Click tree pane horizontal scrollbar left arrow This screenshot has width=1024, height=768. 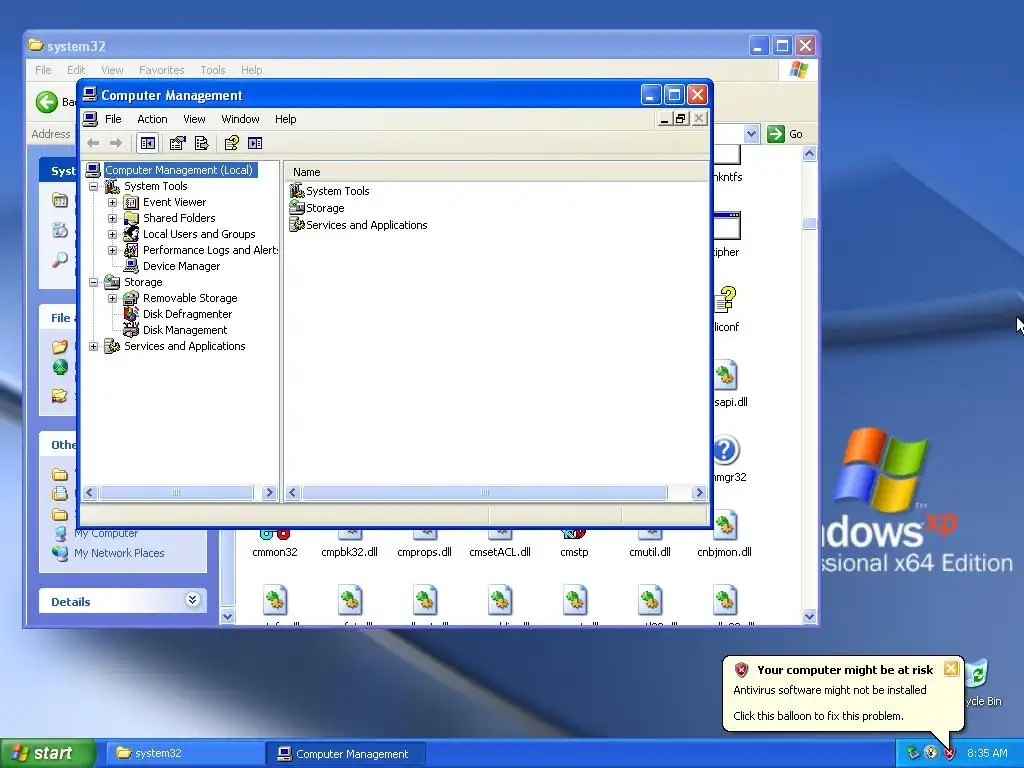pyautogui.click(x=90, y=493)
